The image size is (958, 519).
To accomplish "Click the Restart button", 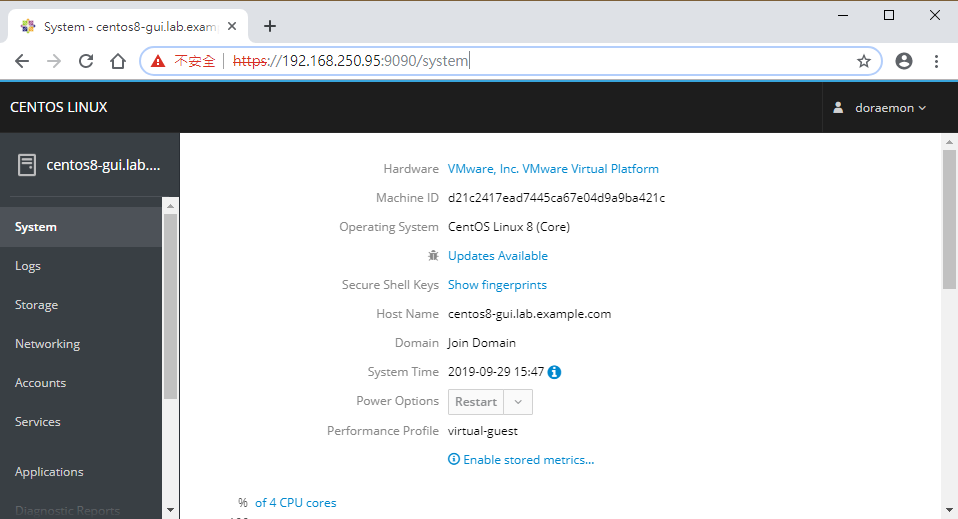I will pos(476,402).
